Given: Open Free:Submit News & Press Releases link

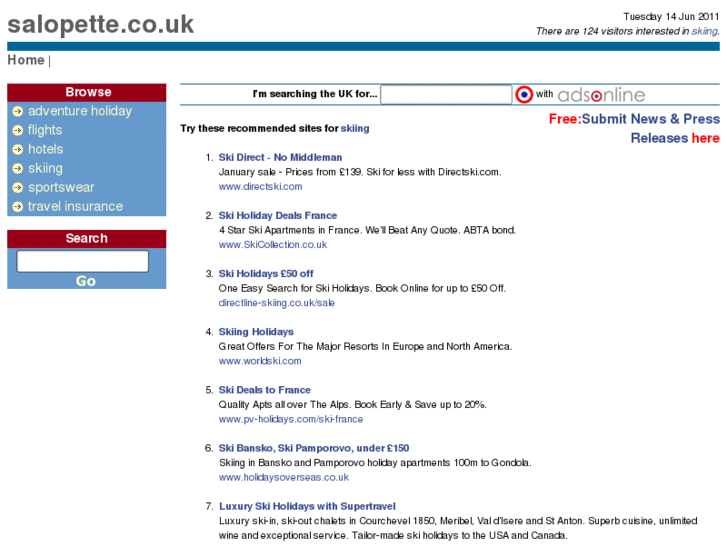Looking at the screenshot, I should point(634,128).
